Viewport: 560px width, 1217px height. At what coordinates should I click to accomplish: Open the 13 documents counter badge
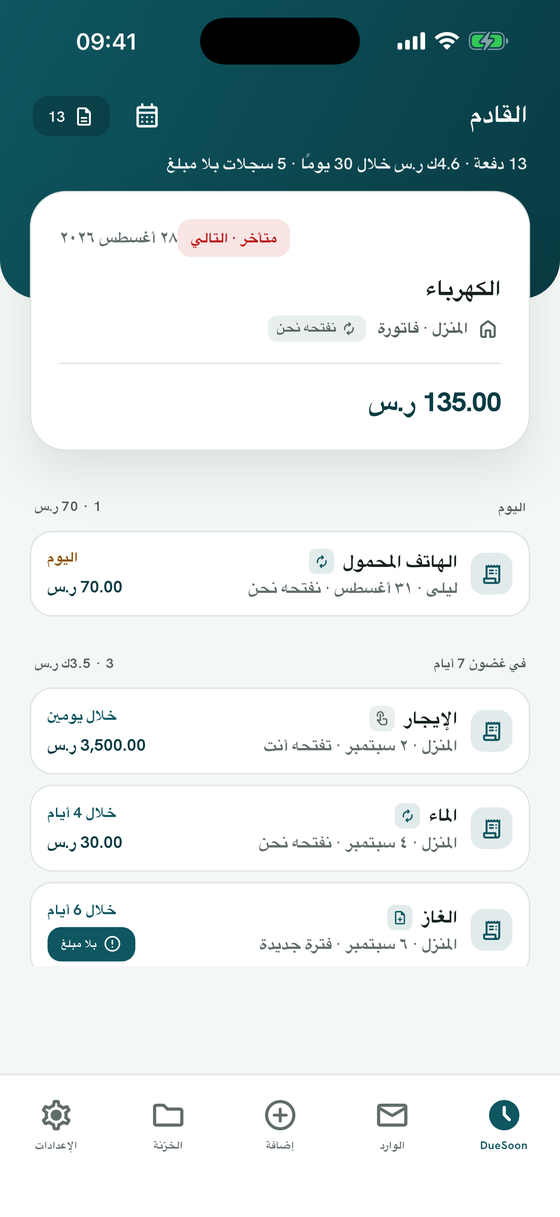point(71,116)
